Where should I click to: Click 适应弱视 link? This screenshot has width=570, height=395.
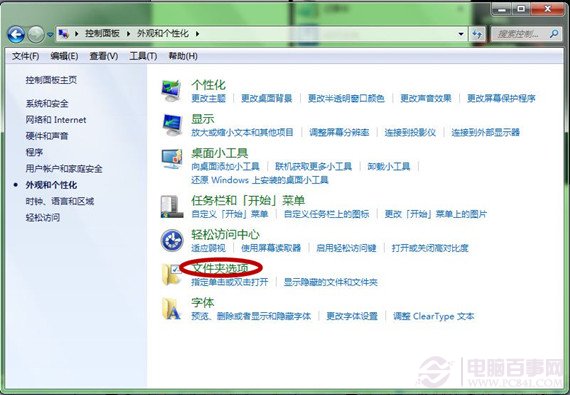pyautogui.click(x=209, y=248)
